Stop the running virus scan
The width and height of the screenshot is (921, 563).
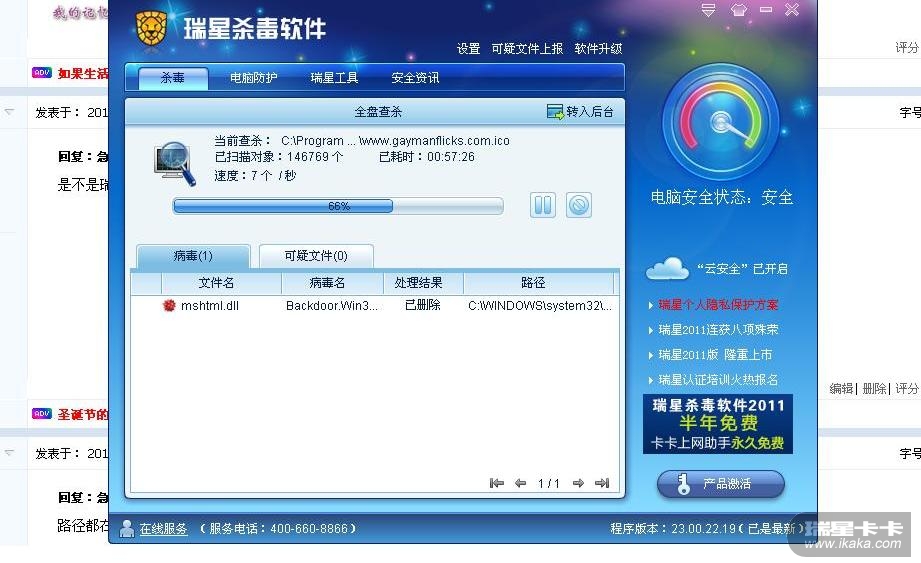pyautogui.click(x=579, y=205)
